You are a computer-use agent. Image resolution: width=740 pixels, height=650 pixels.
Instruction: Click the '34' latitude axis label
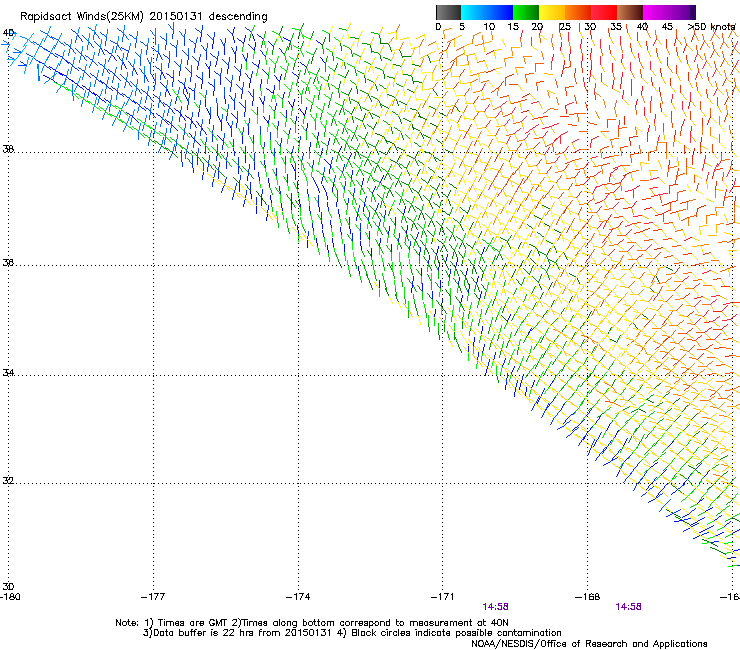pos(8,373)
